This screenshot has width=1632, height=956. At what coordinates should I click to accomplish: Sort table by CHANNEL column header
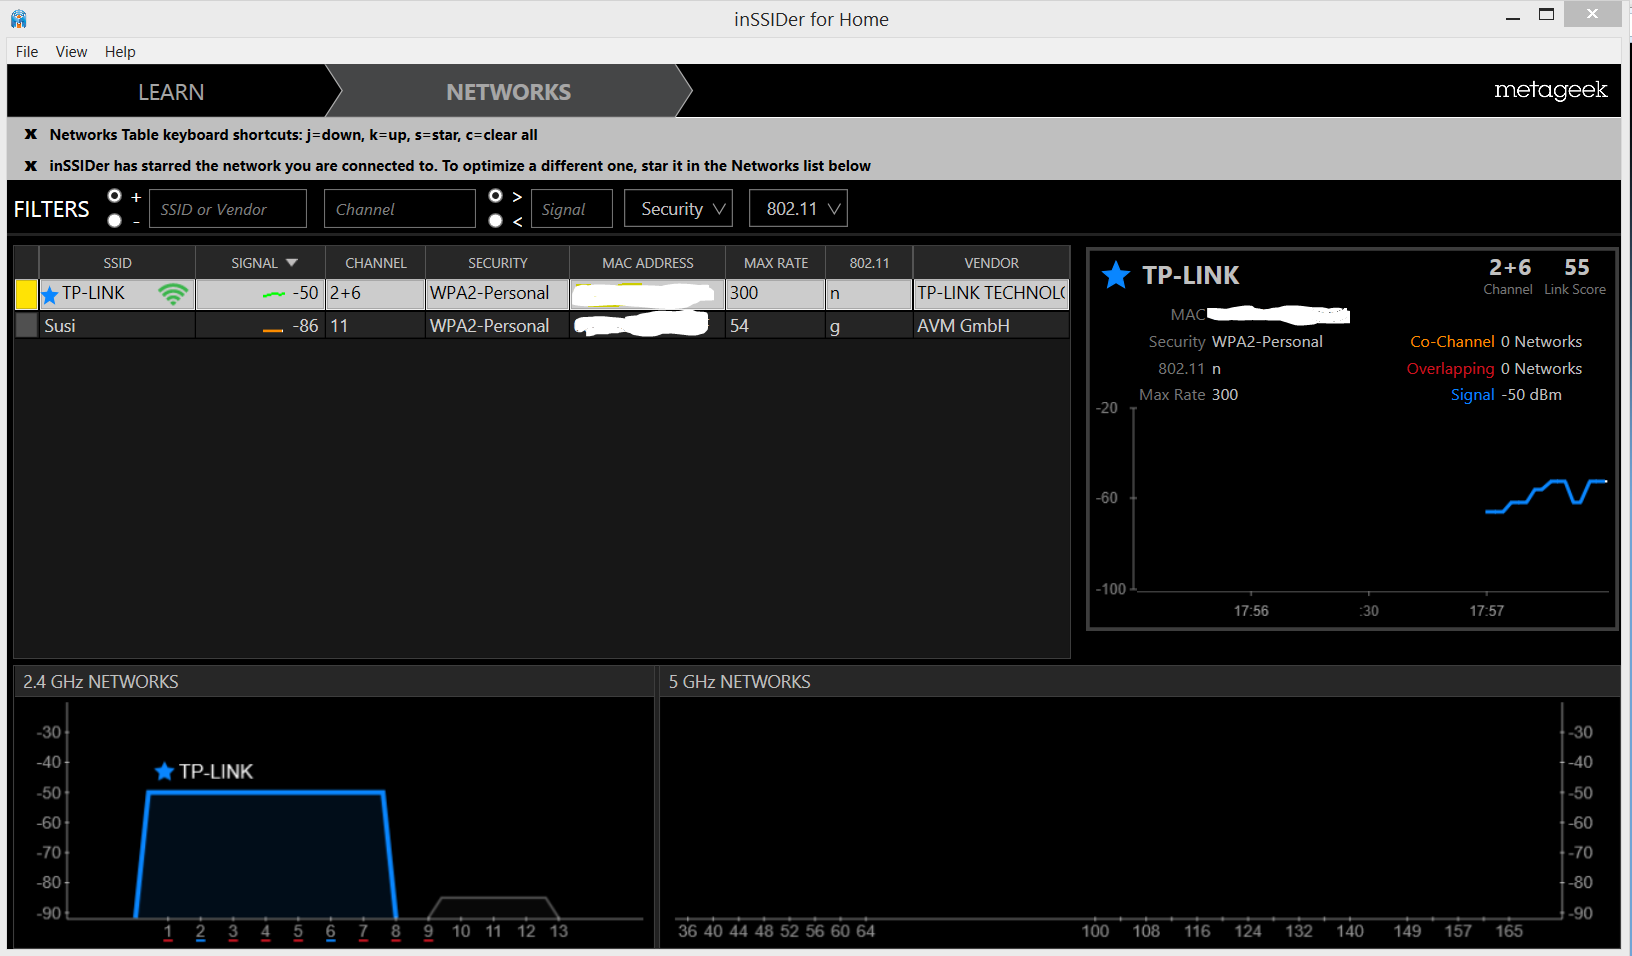point(376,263)
